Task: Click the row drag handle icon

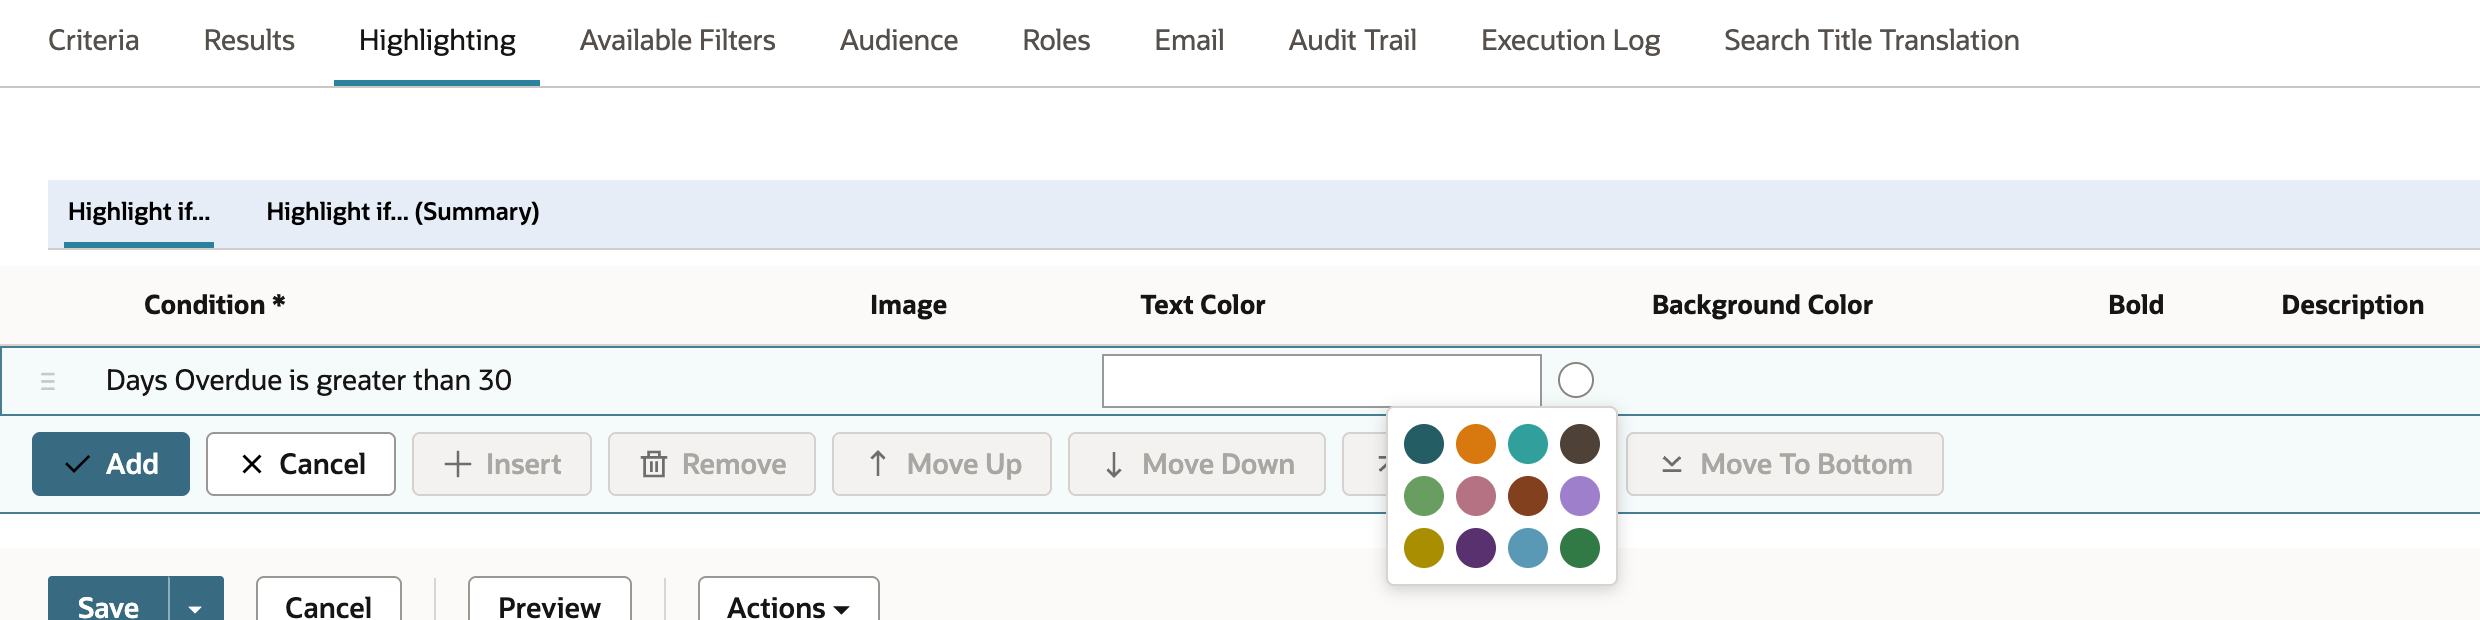Action: pos(48,381)
